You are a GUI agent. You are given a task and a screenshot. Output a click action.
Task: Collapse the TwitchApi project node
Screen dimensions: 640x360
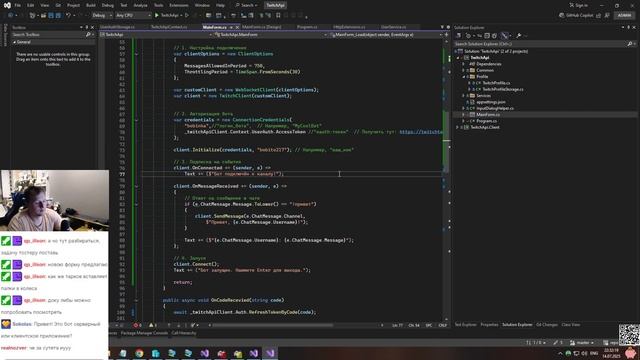[x=458, y=58]
